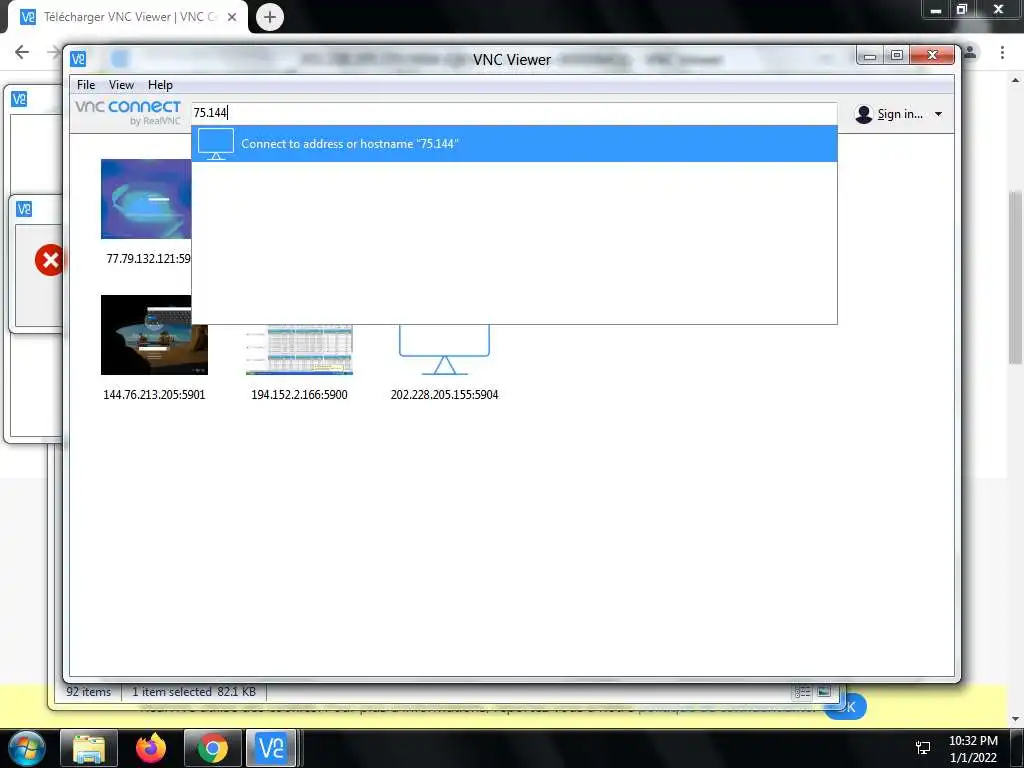Click the address field containing 75.144
This screenshot has width=1024, height=768.
(514, 113)
